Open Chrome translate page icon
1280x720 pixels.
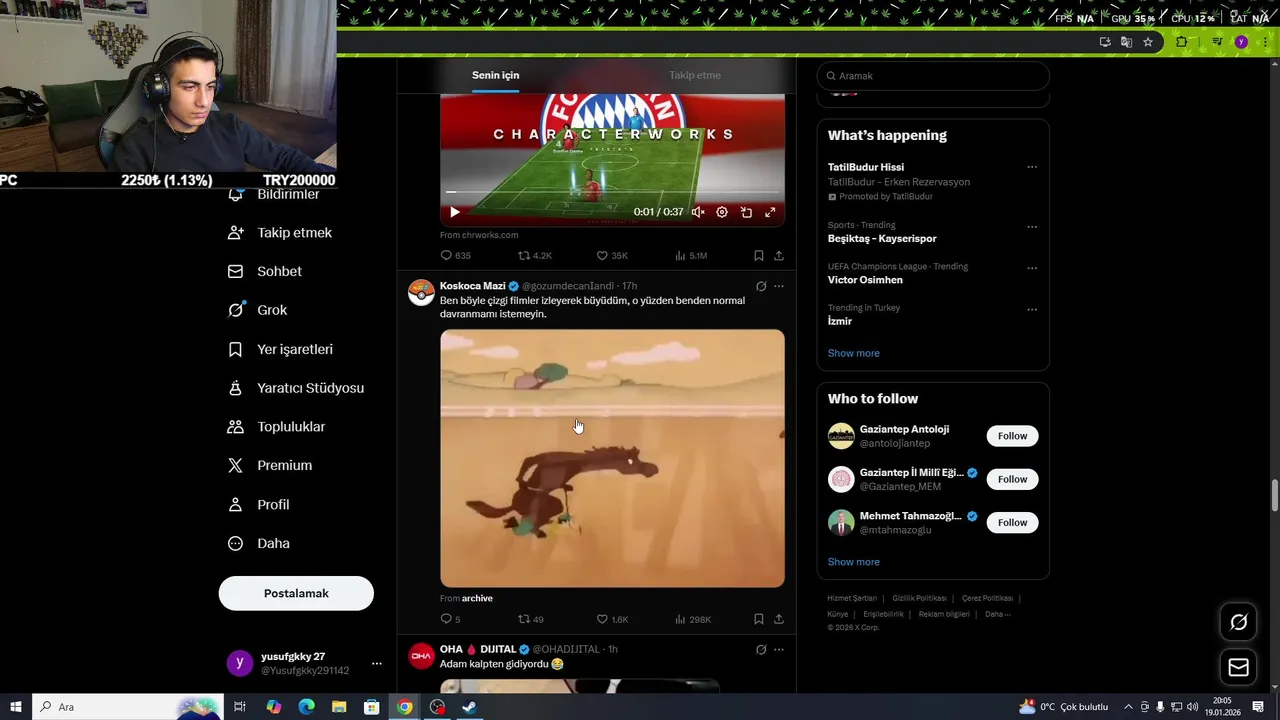(x=1126, y=42)
